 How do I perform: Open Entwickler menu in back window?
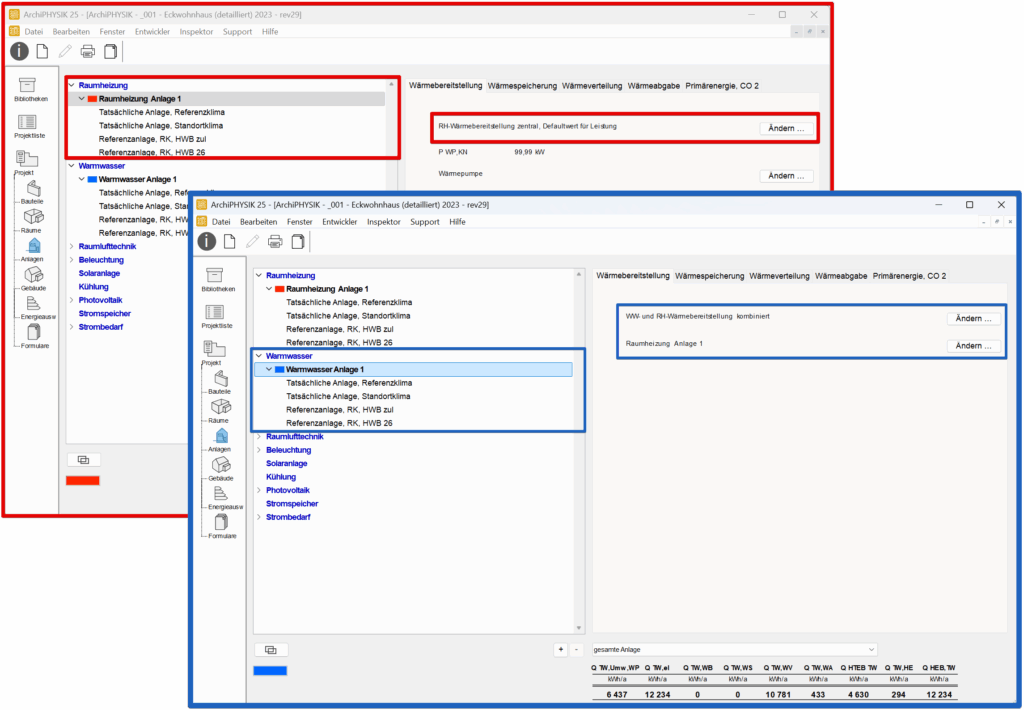click(x=152, y=31)
